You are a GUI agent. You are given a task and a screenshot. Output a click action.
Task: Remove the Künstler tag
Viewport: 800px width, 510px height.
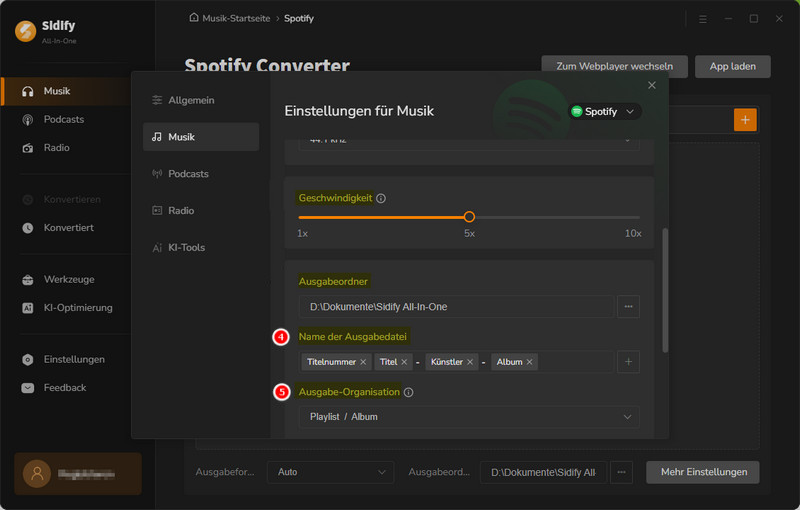coord(470,362)
